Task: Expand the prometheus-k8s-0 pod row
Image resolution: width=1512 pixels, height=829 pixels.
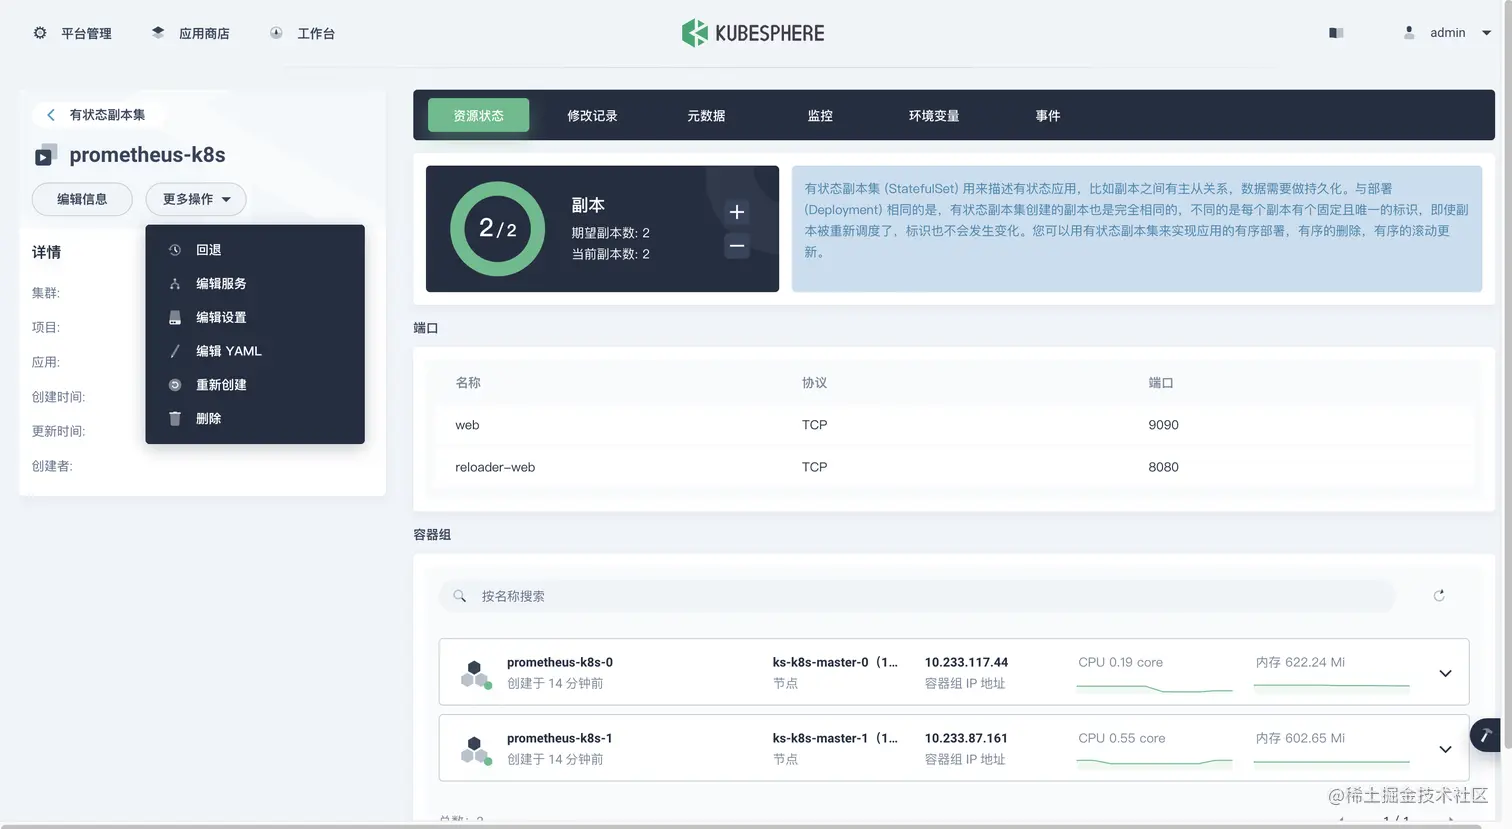Action: tap(1445, 673)
